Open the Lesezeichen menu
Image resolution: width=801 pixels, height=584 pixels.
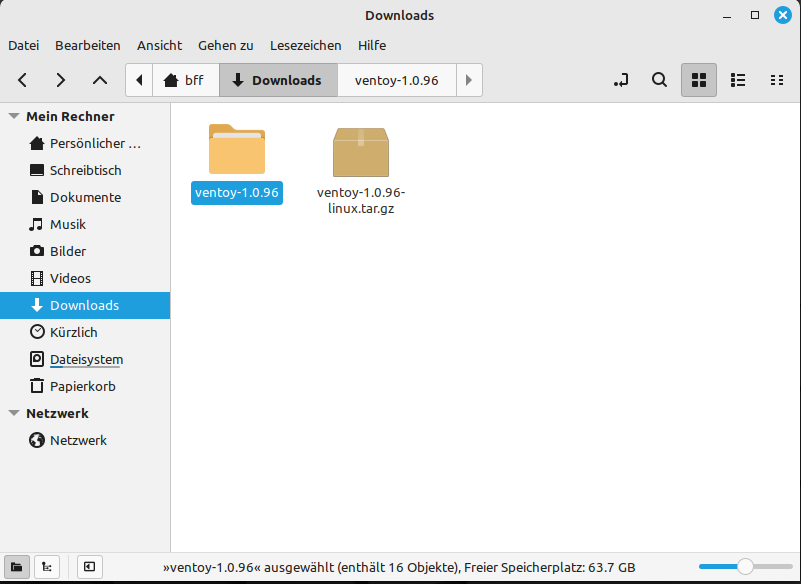305,45
